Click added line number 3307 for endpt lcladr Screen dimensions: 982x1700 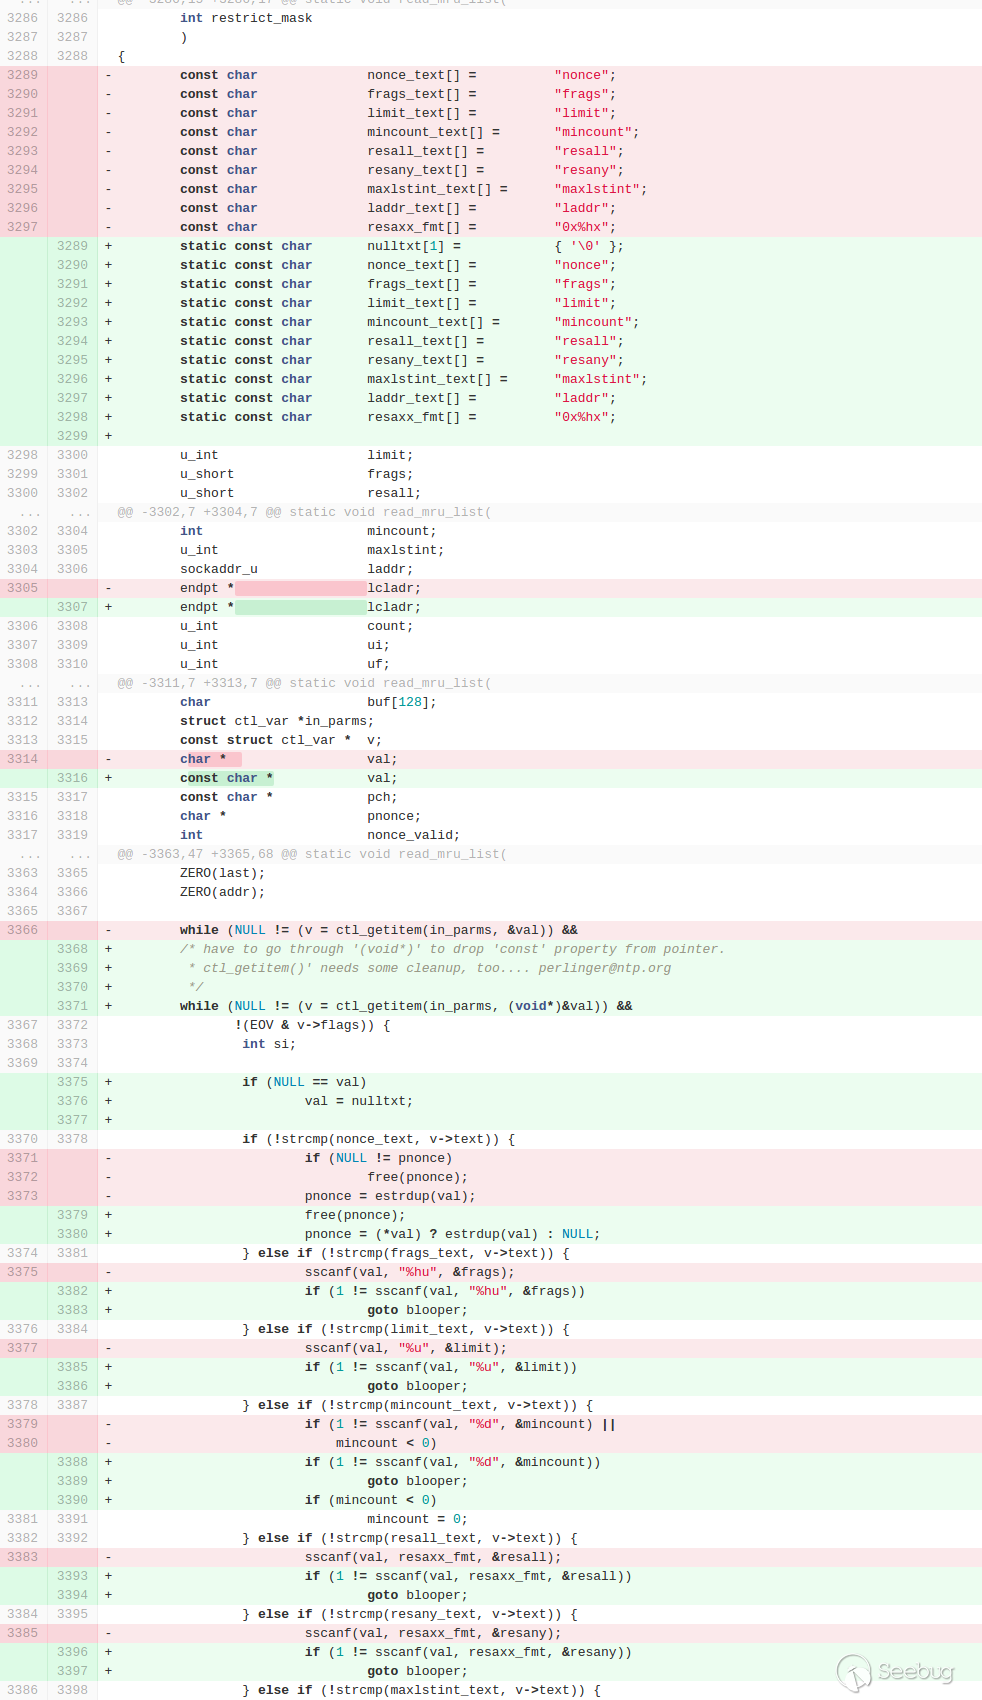(x=72, y=607)
